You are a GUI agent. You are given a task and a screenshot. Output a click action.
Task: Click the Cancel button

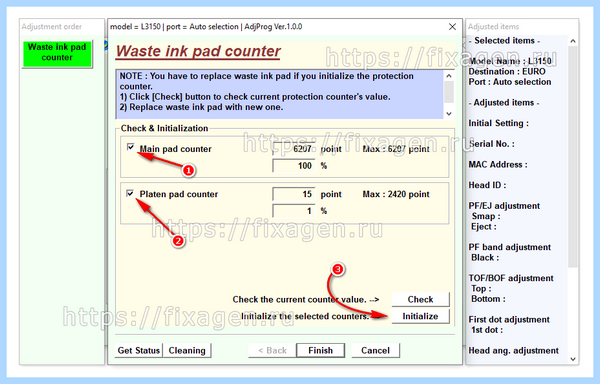tap(375, 350)
